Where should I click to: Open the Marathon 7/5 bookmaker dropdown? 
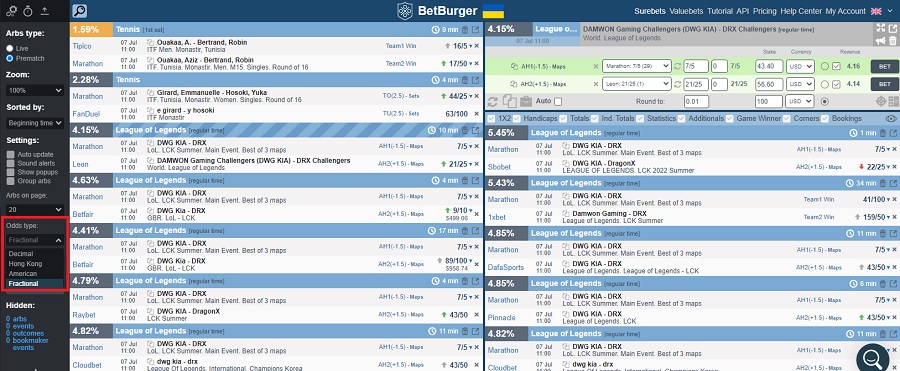point(637,67)
